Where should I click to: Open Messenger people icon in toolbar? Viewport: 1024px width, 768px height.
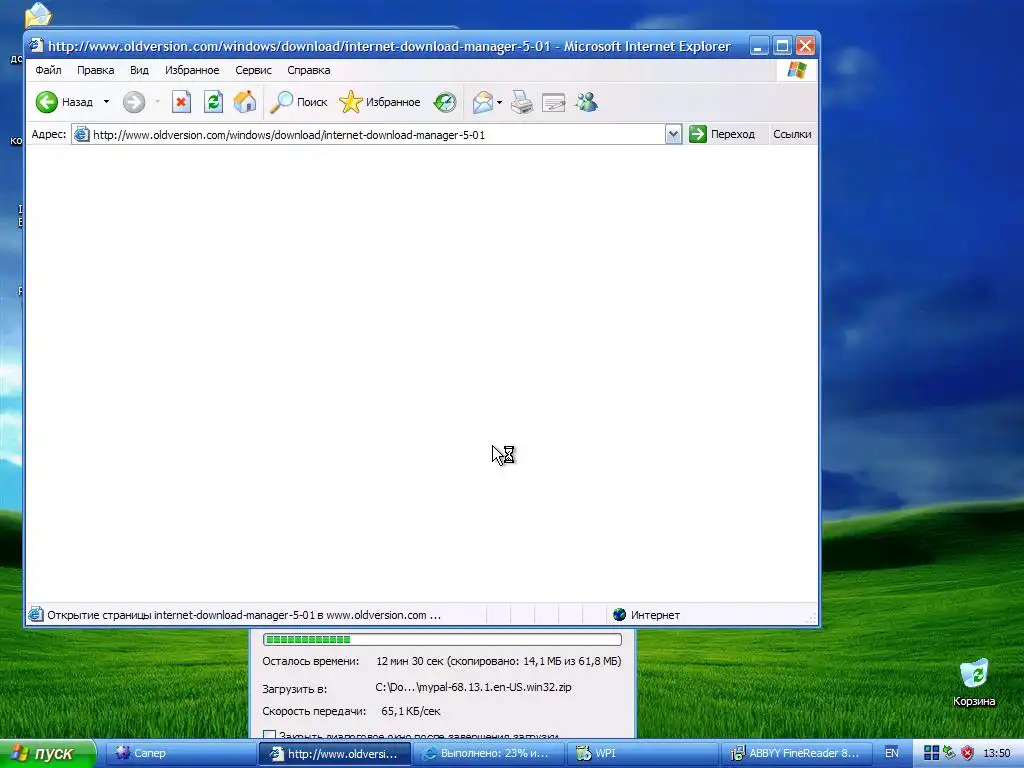coord(586,102)
